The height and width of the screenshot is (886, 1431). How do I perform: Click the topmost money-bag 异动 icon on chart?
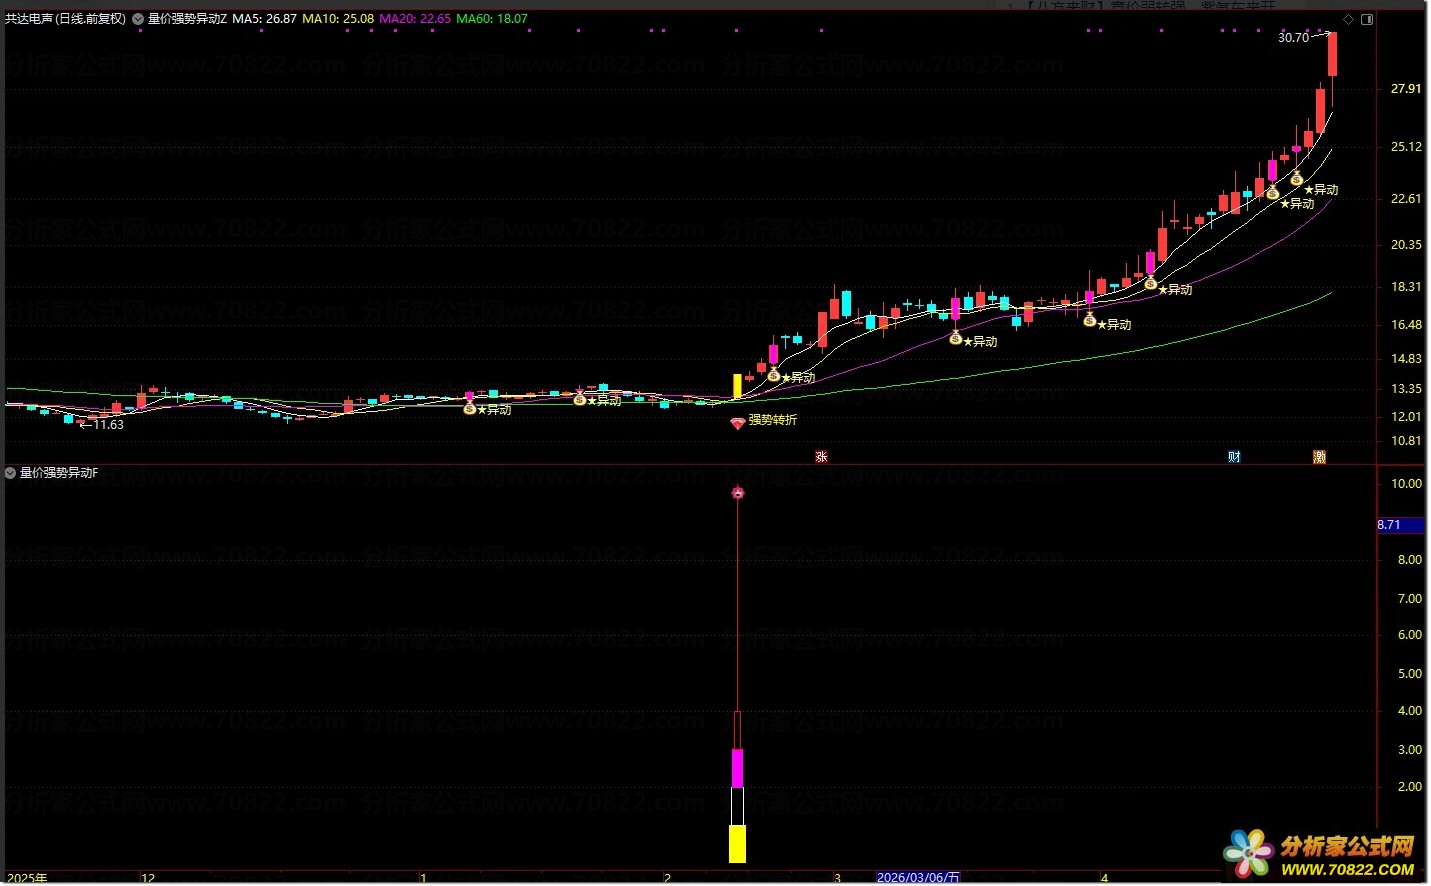(x=1296, y=180)
